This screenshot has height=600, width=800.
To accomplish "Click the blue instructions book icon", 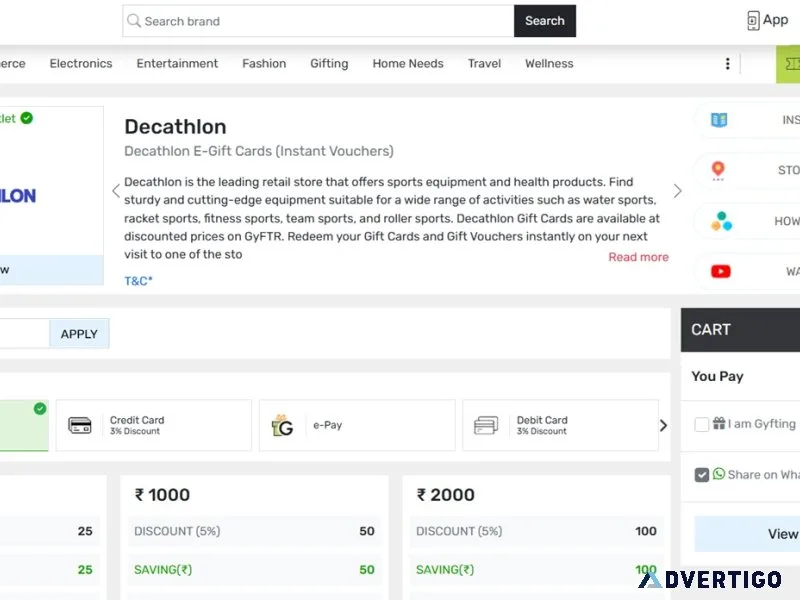I will pyautogui.click(x=719, y=120).
